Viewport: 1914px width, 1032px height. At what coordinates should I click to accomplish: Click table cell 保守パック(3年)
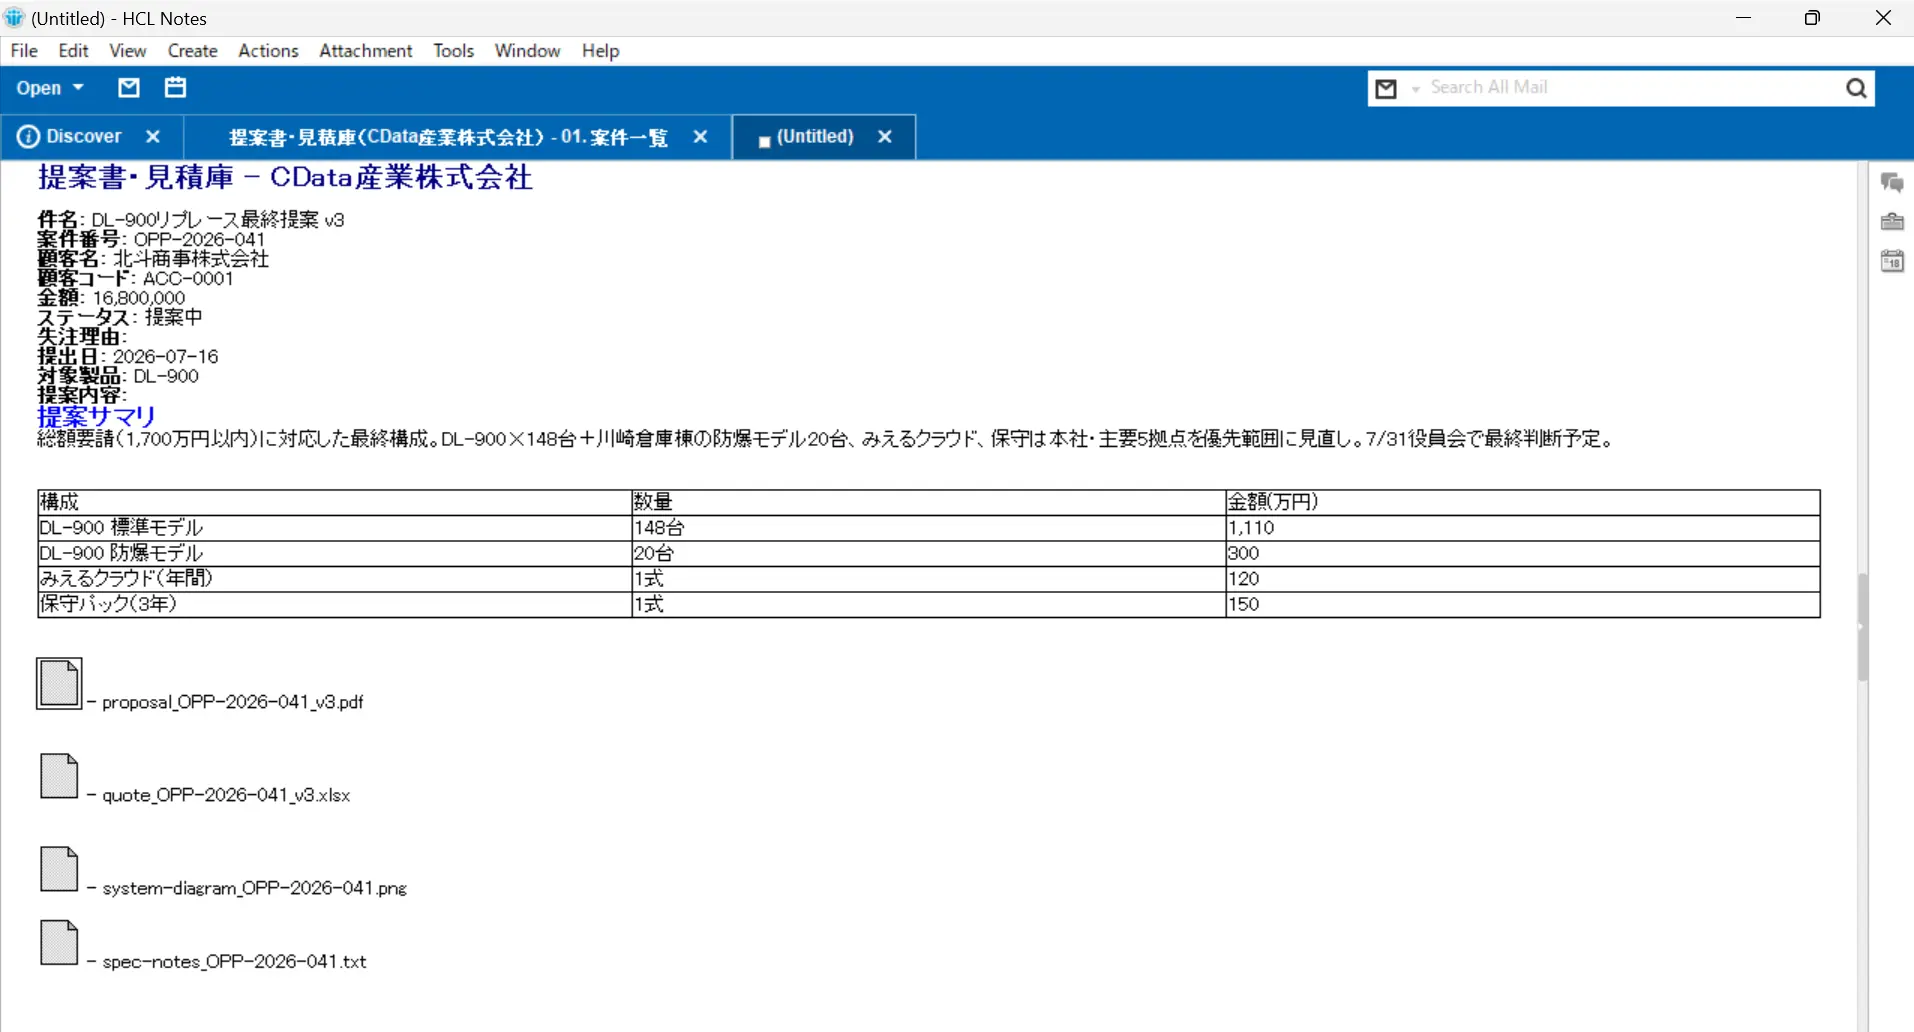334,604
